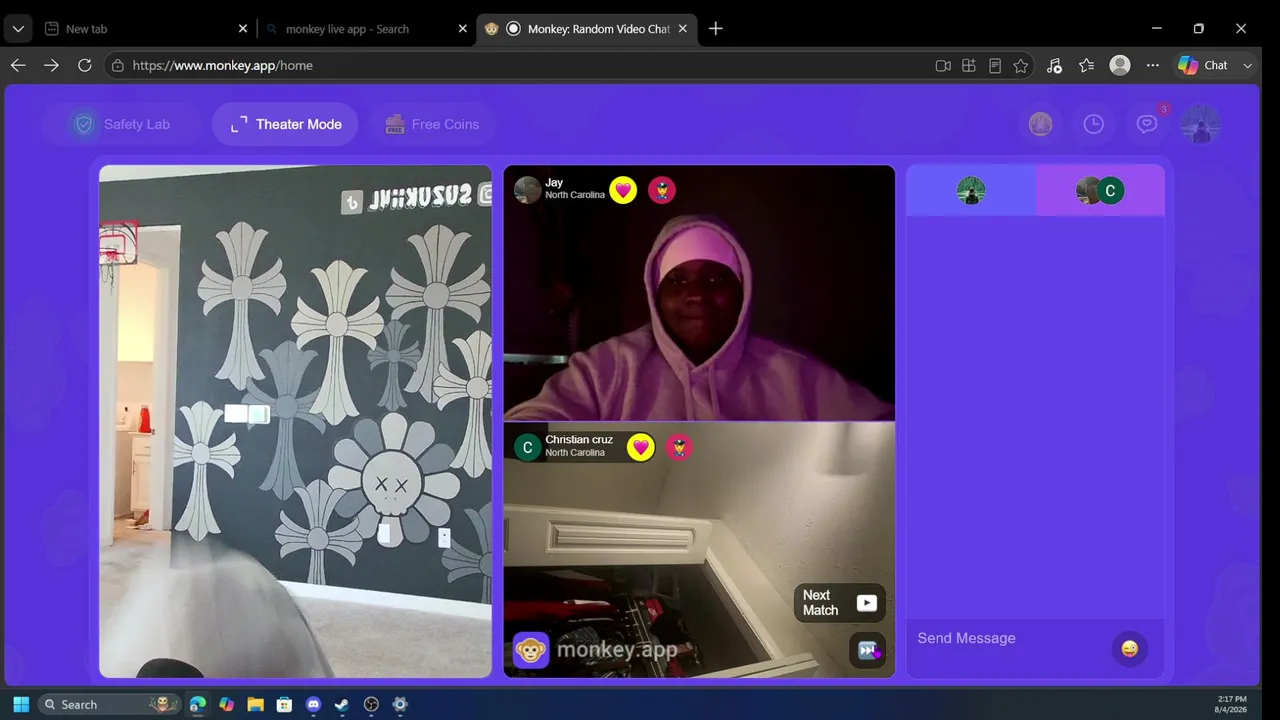The width and height of the screenshot is (1280, 720).
Task: Open browser Settings and more menu
Action: point(1153,65)
